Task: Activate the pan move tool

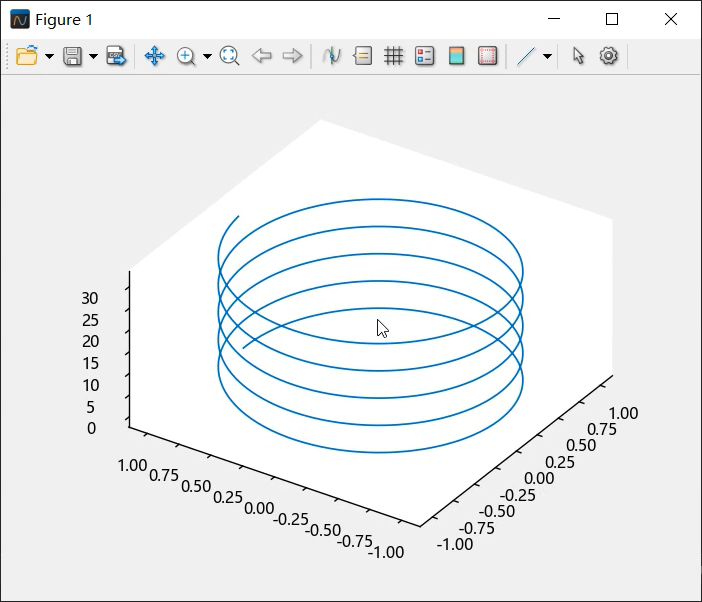Action: point(154,56)
